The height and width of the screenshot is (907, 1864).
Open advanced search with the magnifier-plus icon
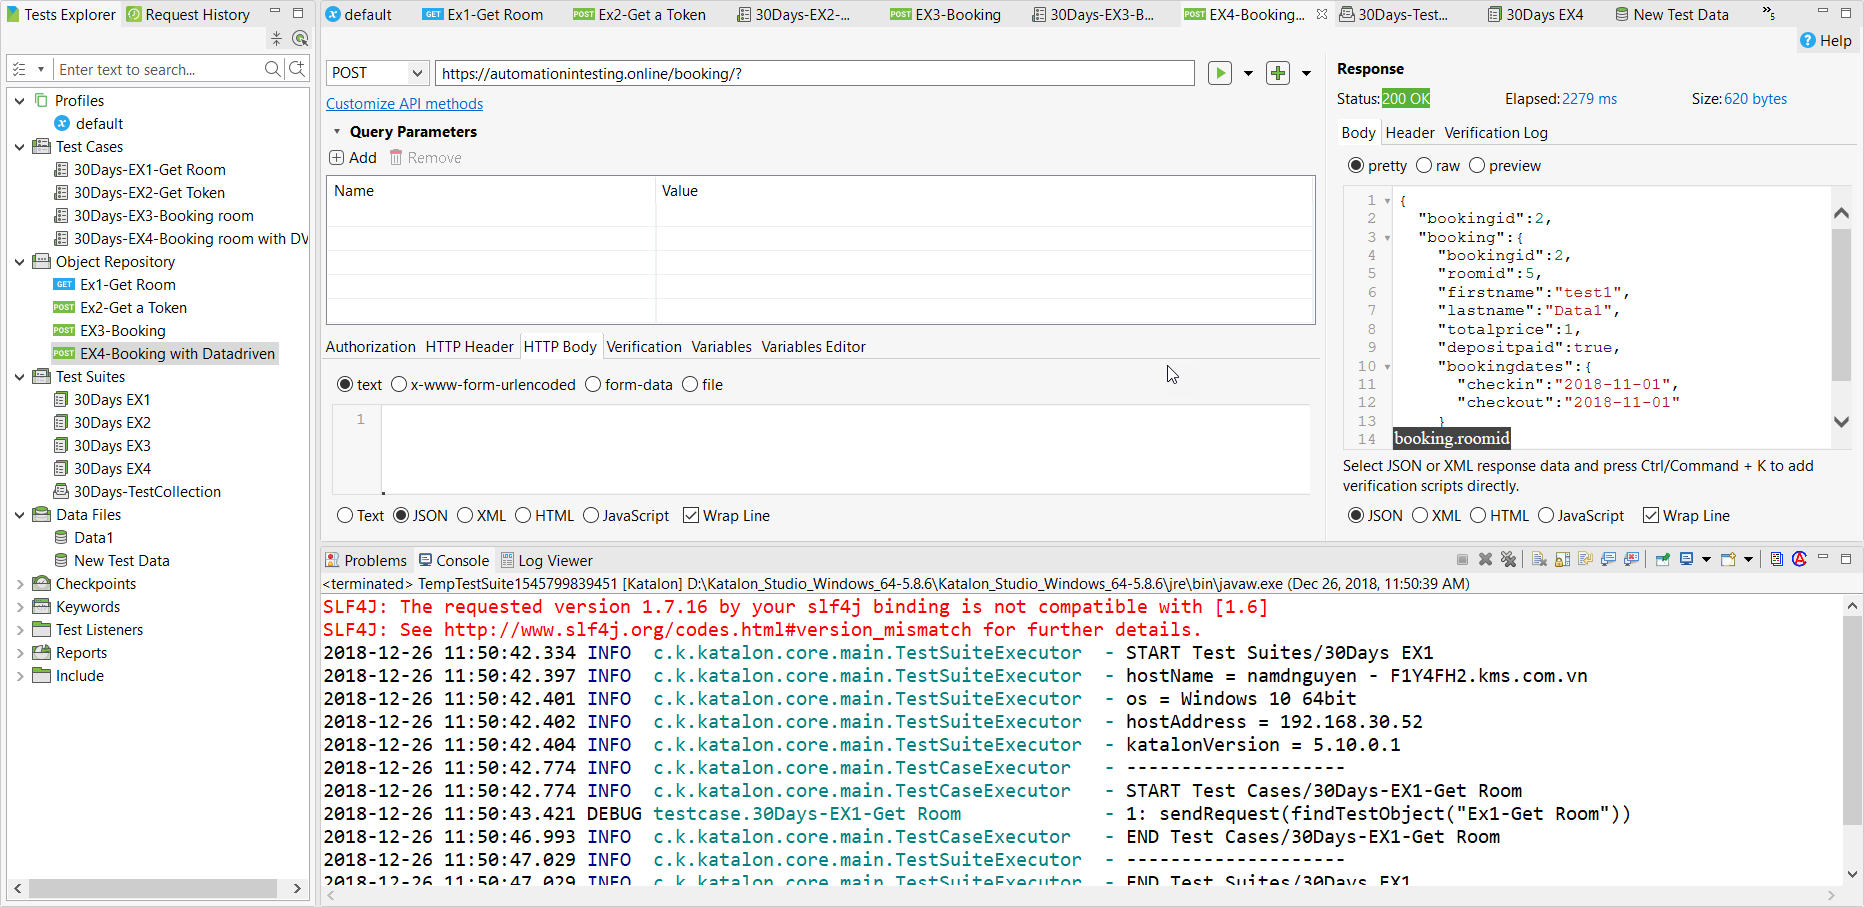[297, 69]
